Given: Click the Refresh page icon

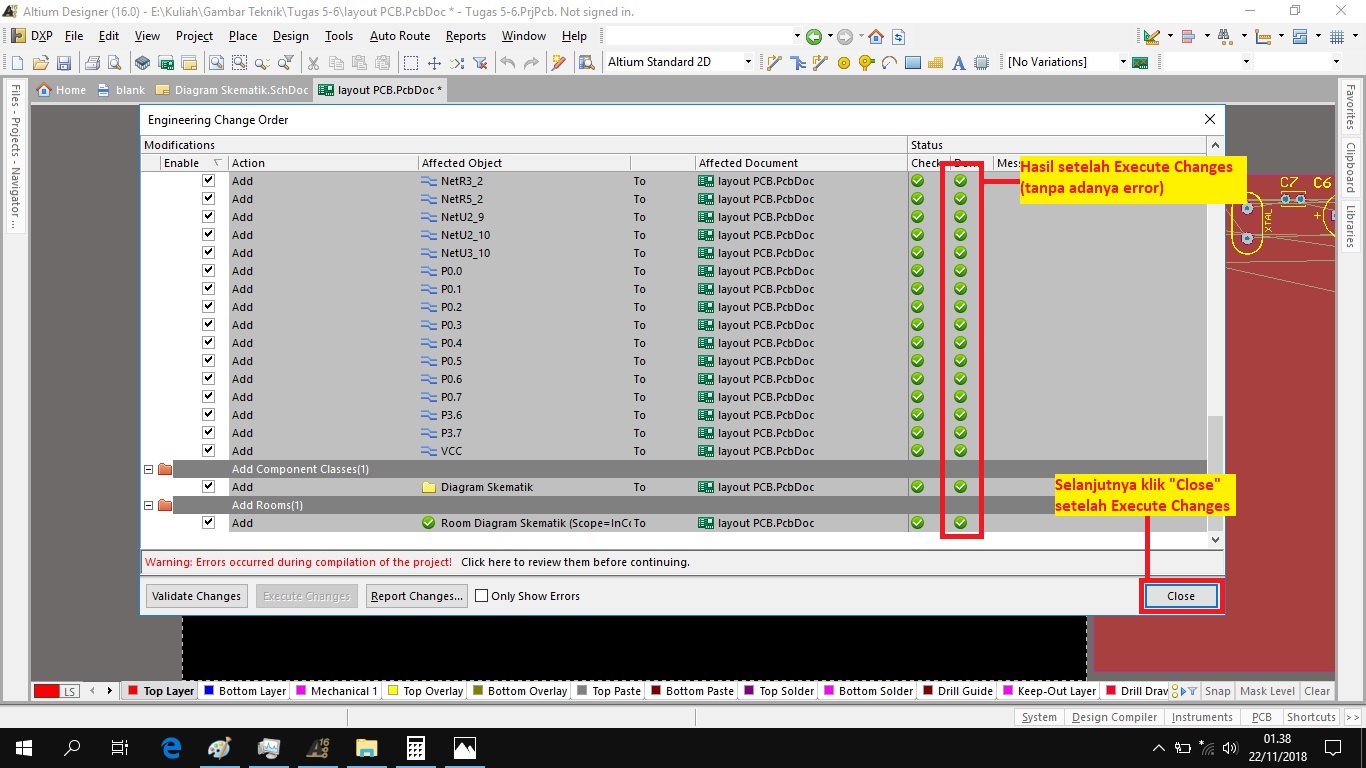Looking at the screenshot, I should (x=898, y=37).
